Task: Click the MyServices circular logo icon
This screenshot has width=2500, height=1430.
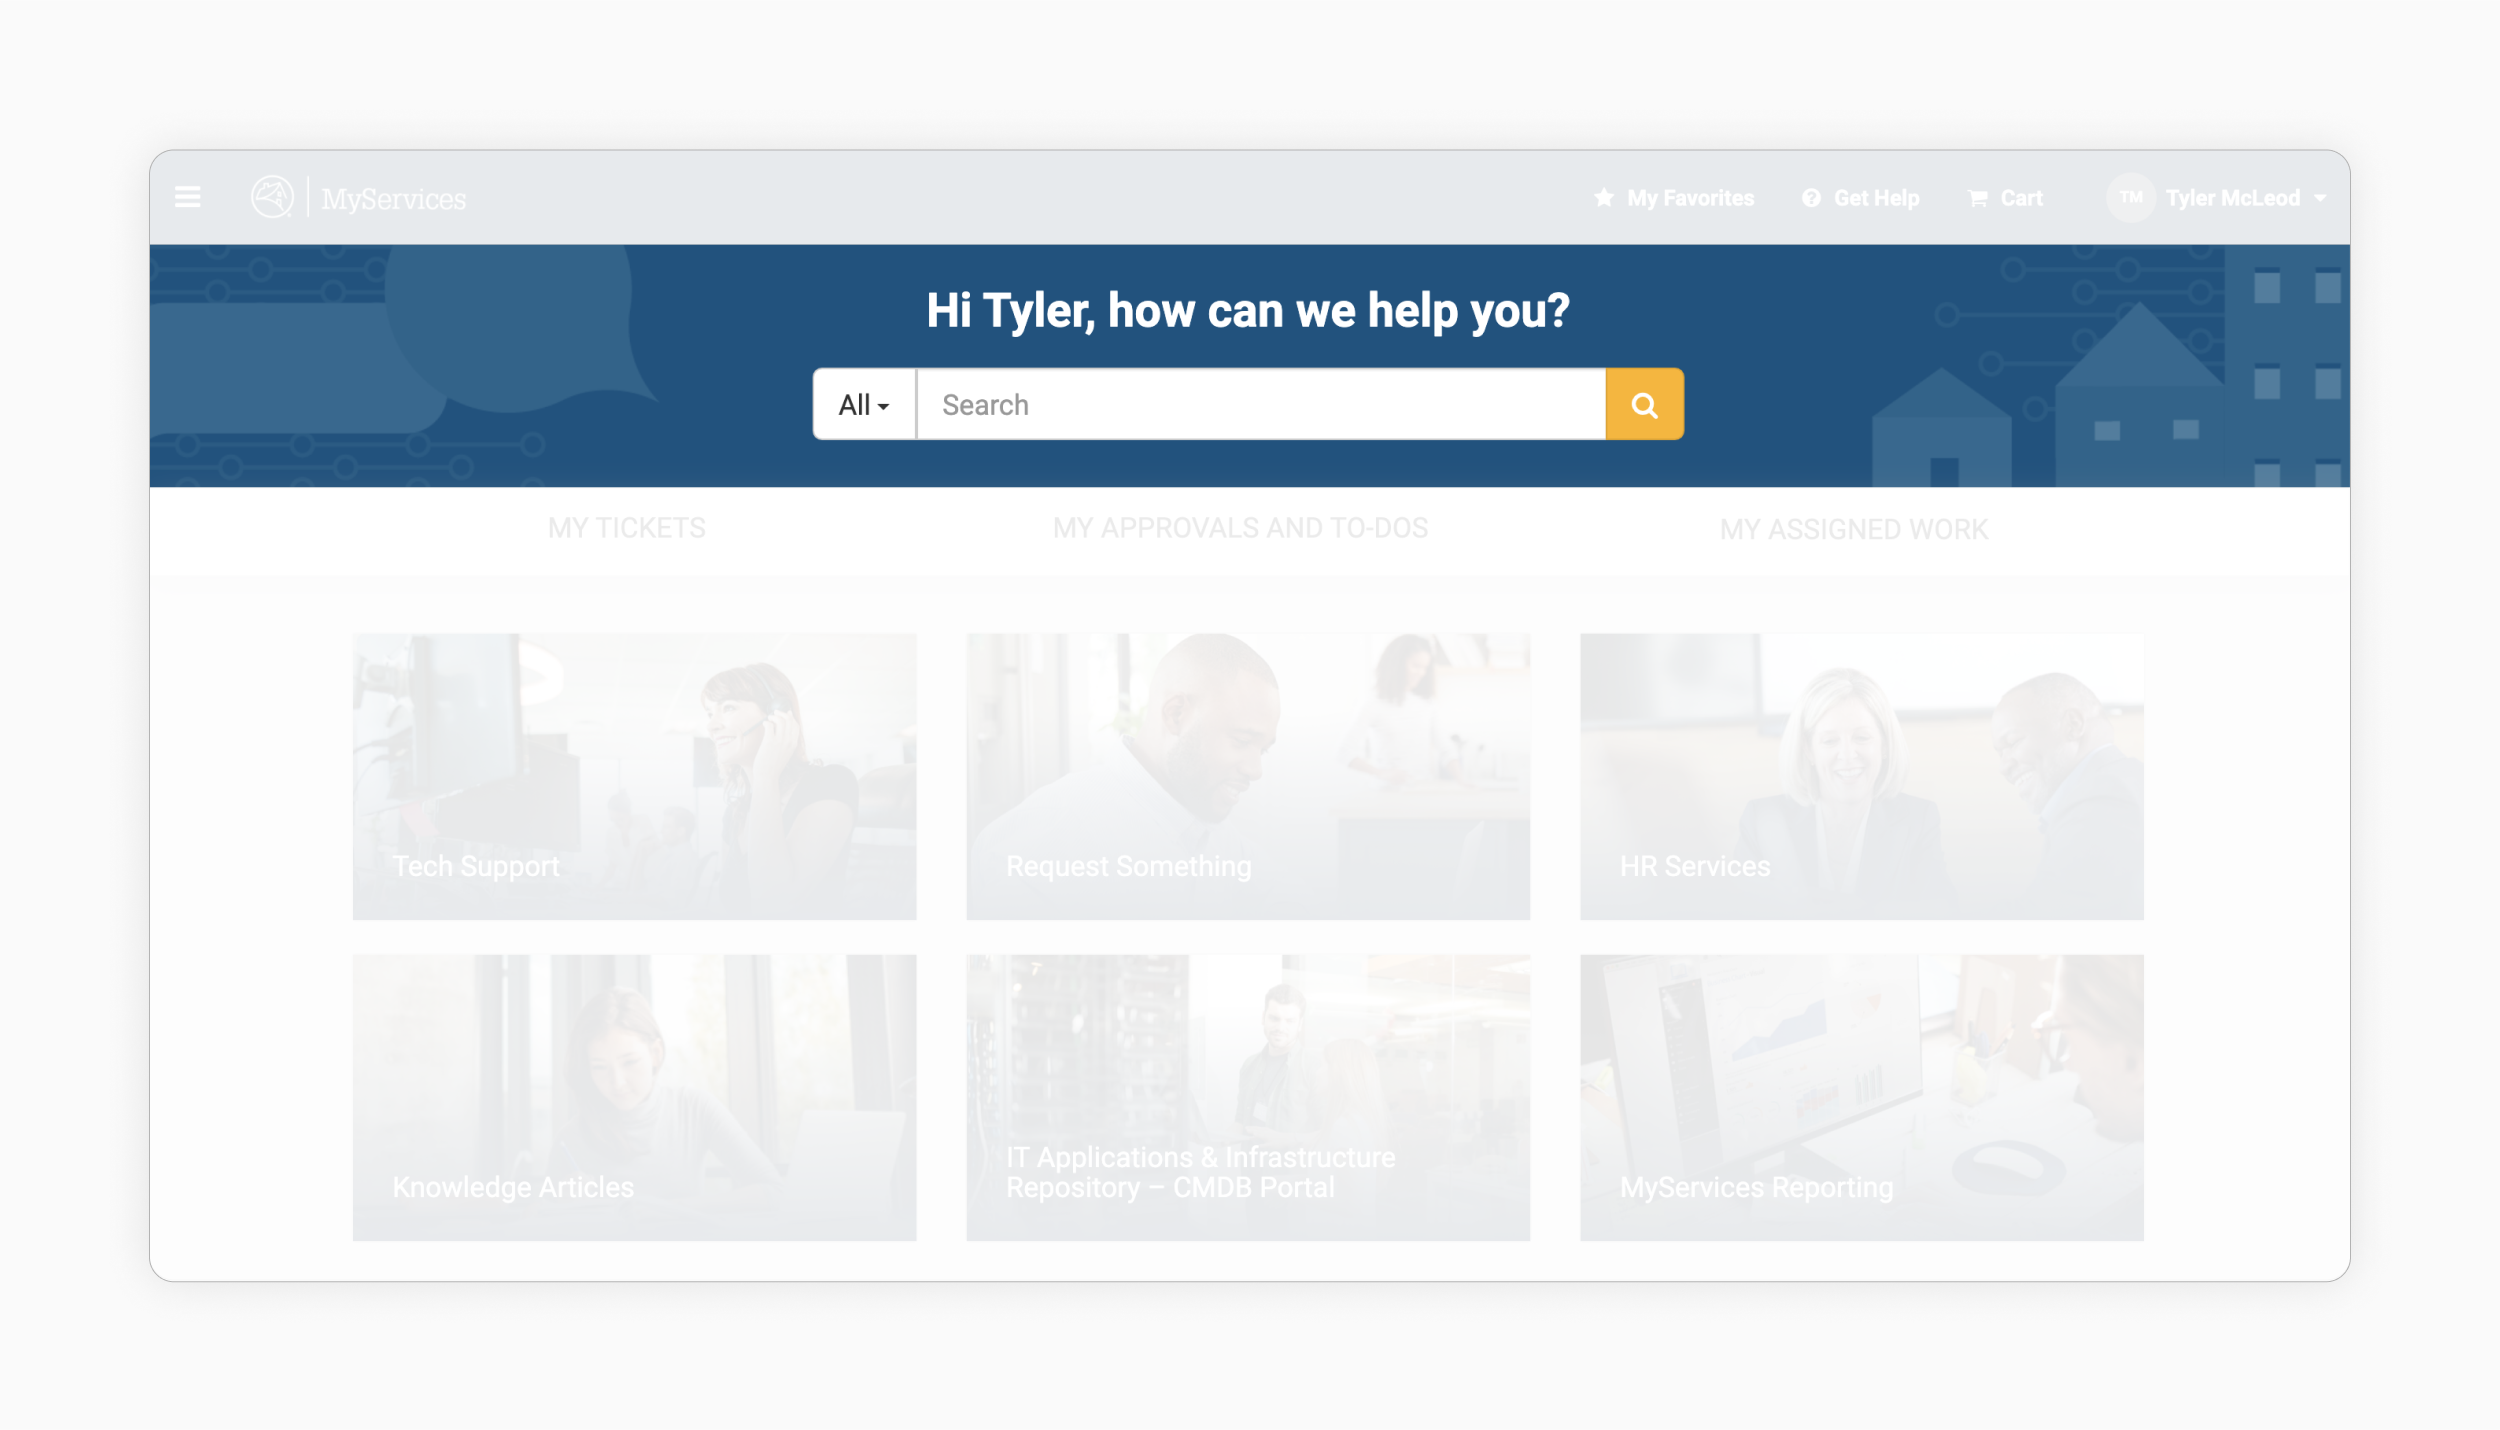Action: click(x=272, y=197)
